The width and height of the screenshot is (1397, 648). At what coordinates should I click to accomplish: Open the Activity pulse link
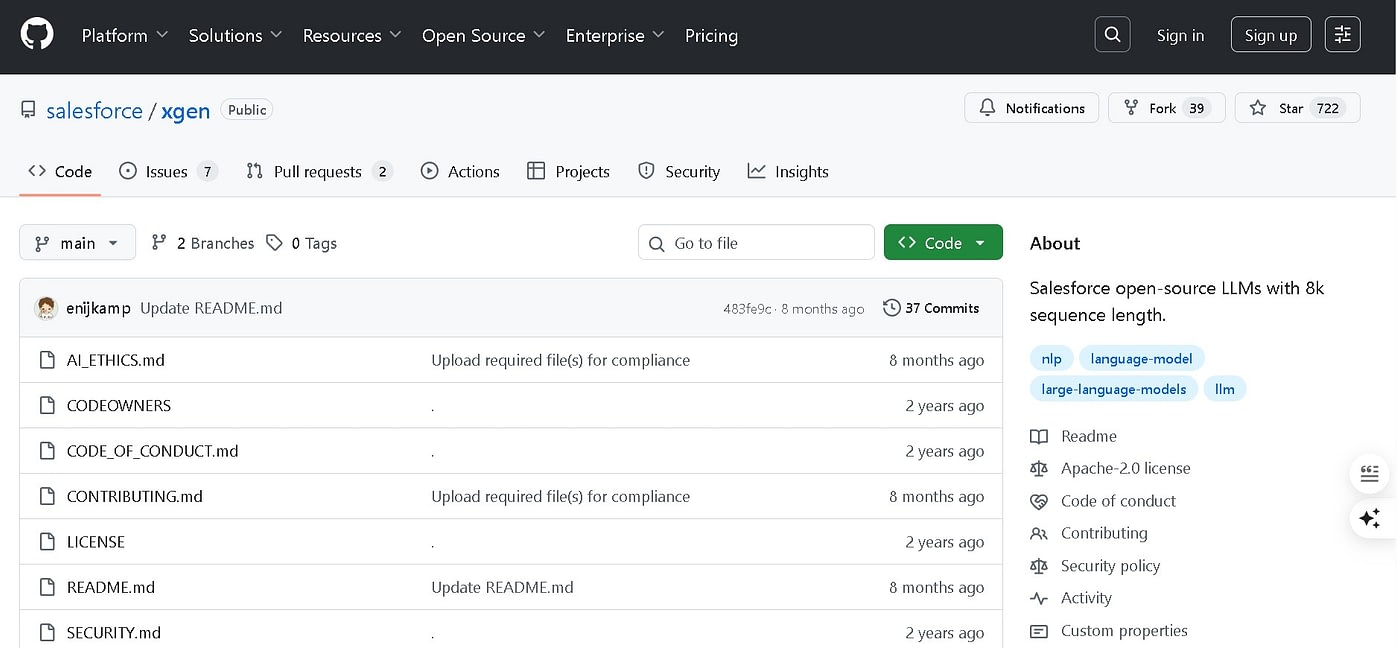[1086, 598]
